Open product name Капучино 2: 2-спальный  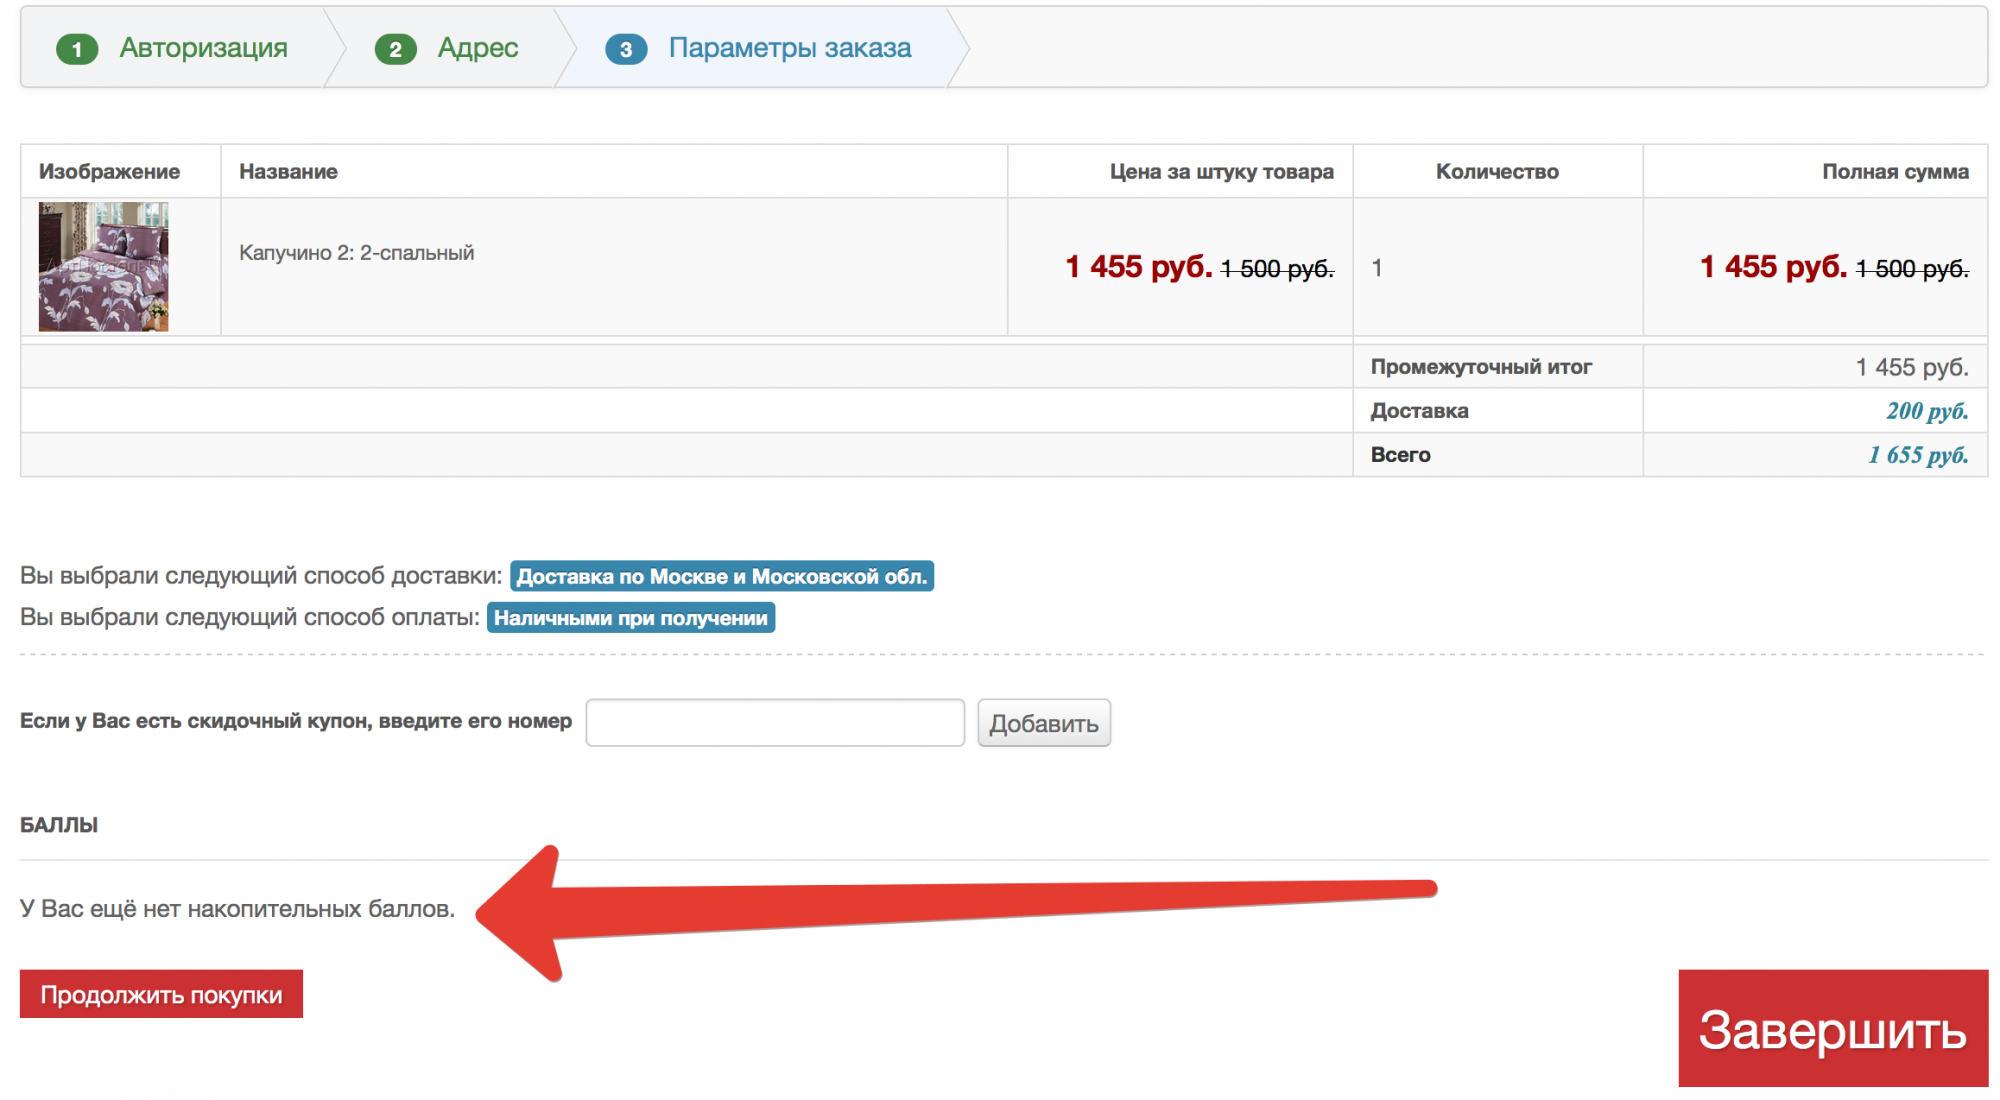click(356, 253)
